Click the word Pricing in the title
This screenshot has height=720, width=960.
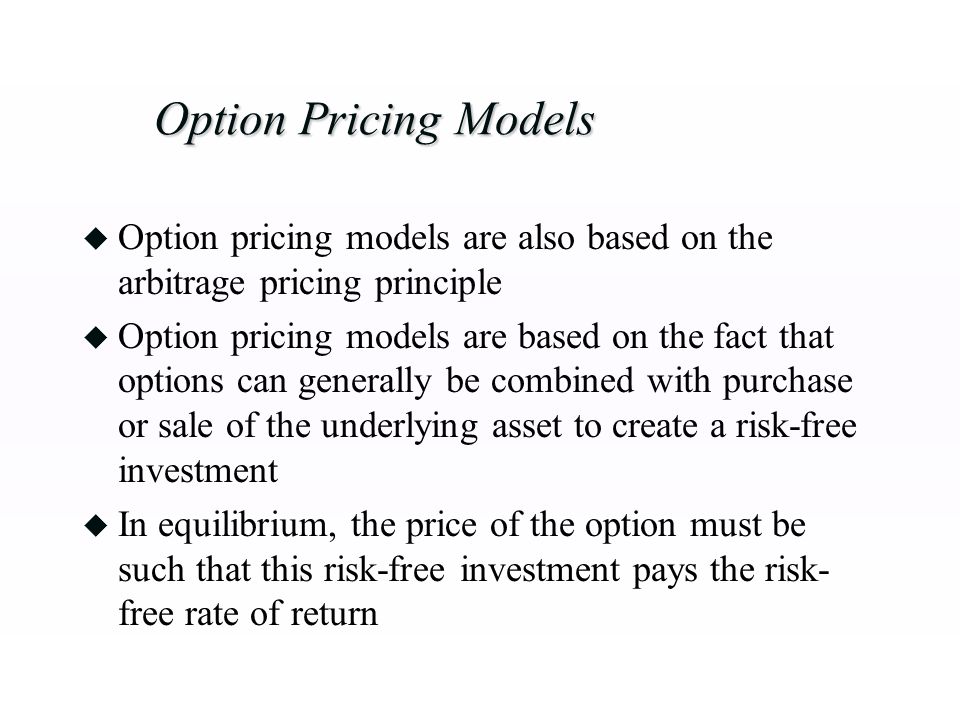370,121
